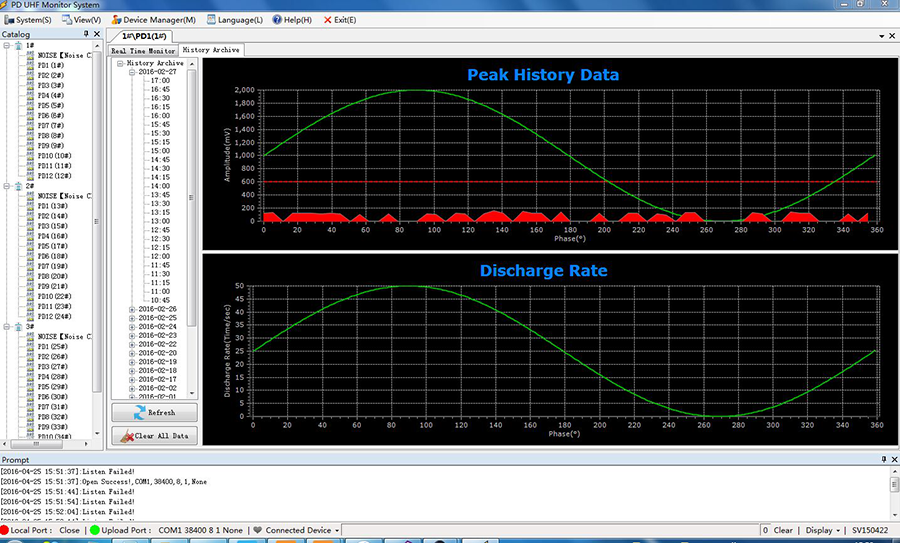Select the 15:30 history time entry
The width and height of the screenshot is (900, 543).
[159, 133]
